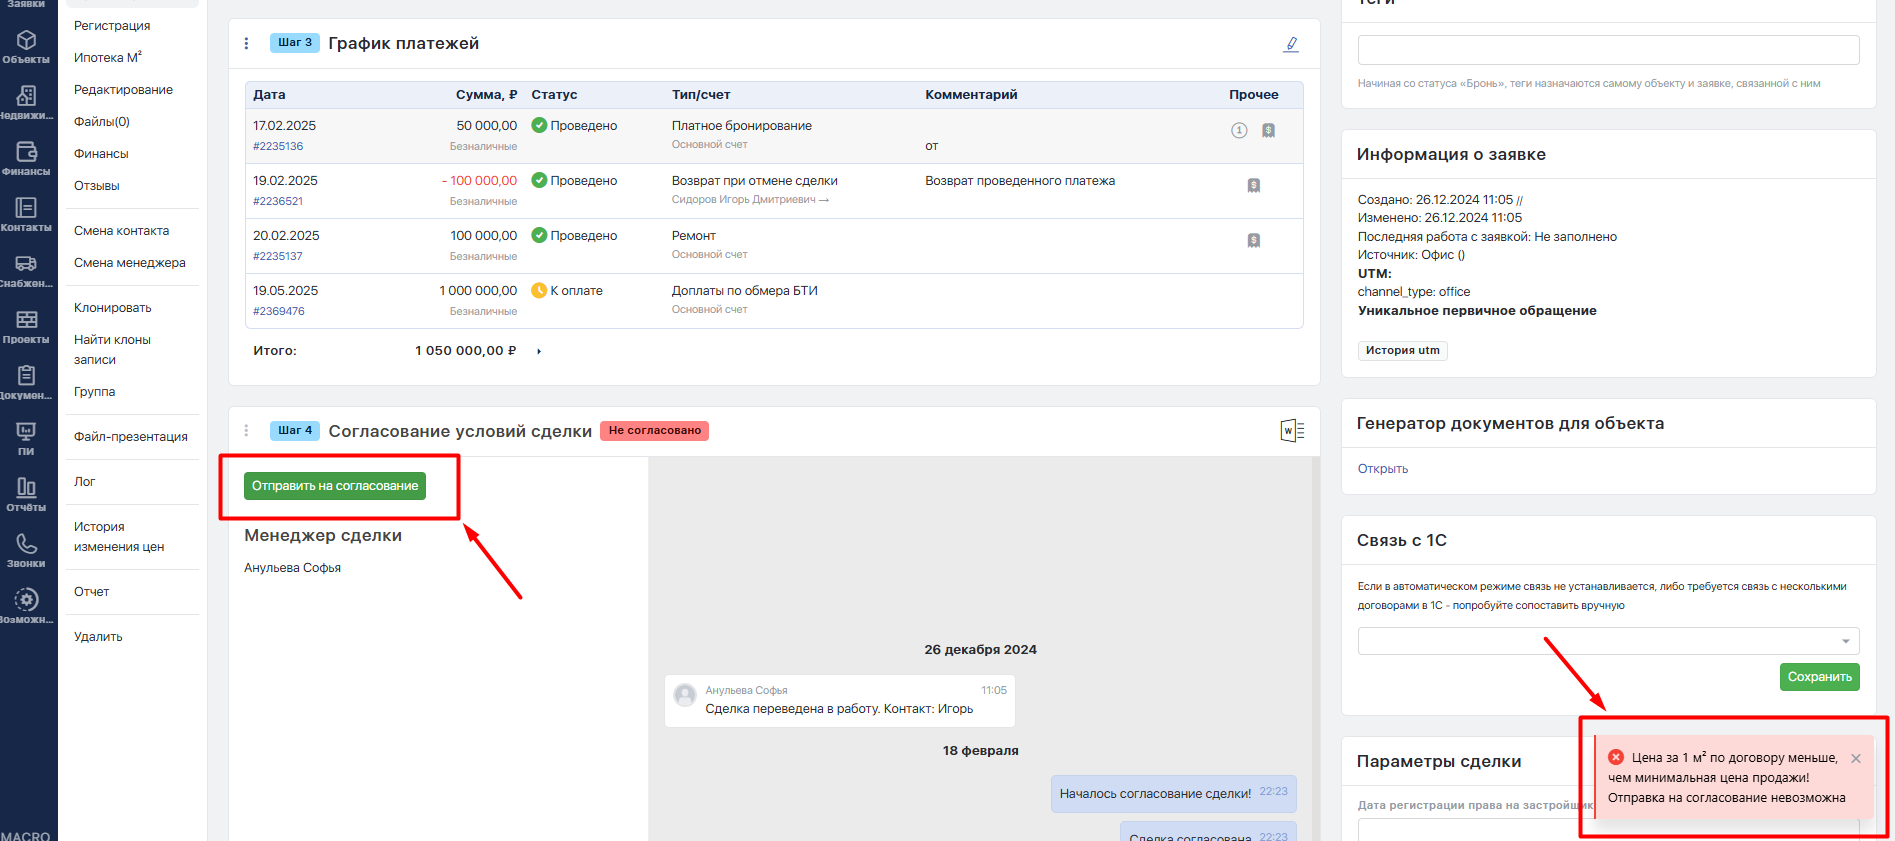1895x841 pixels.
Task: Click the edit pencil icon for График платежей
Action: point(1291,44)
